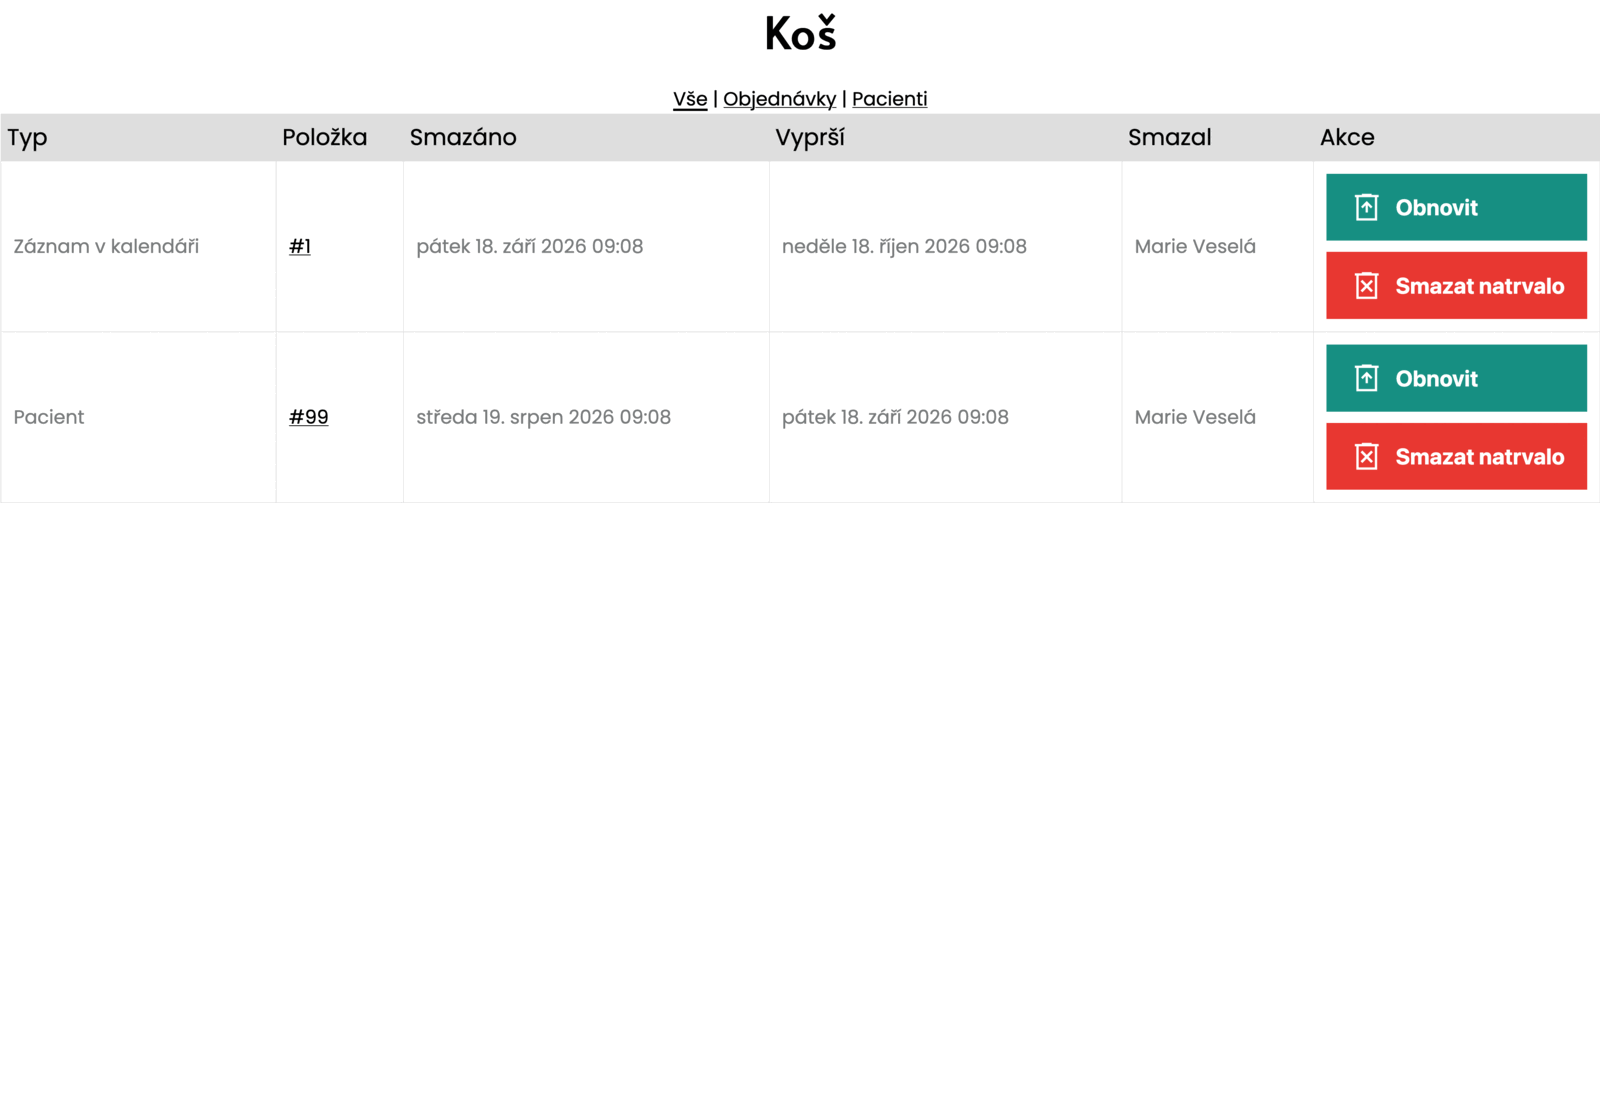1600x1095 pixels.
Task: Click the Smazáno column header
Action: click(x=463, y=137)
